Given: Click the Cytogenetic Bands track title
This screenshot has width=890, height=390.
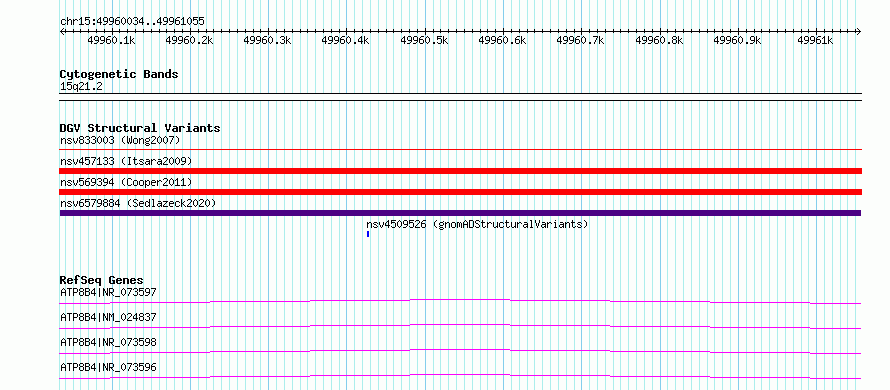Looking at the screenshot, I should coord(119,74).
